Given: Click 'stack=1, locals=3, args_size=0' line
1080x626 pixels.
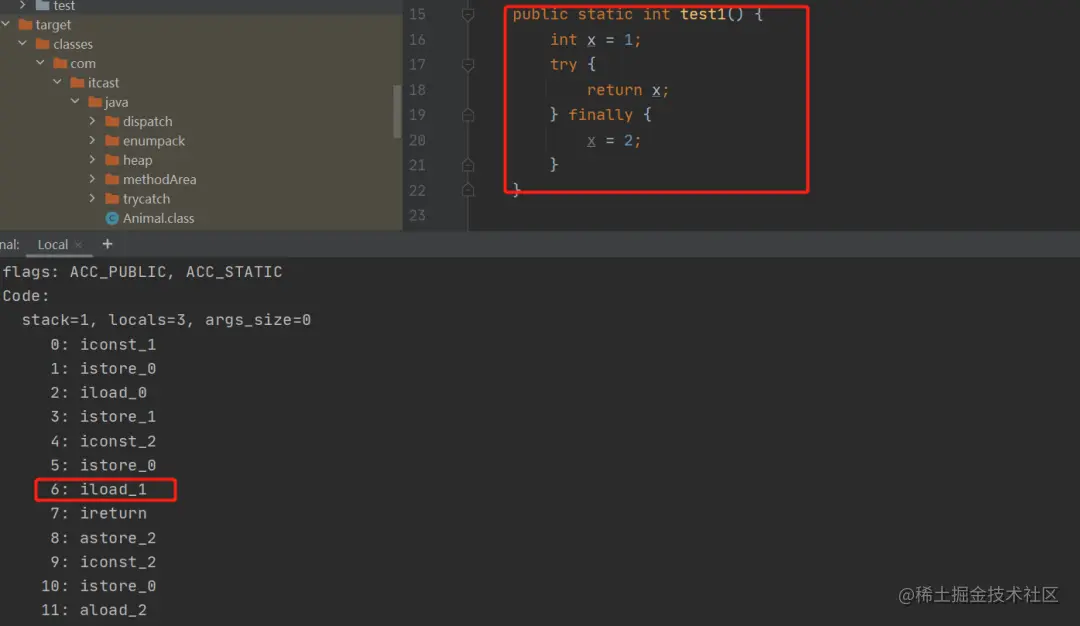Looking at the screenshot, I should click(x=166, y=320).
